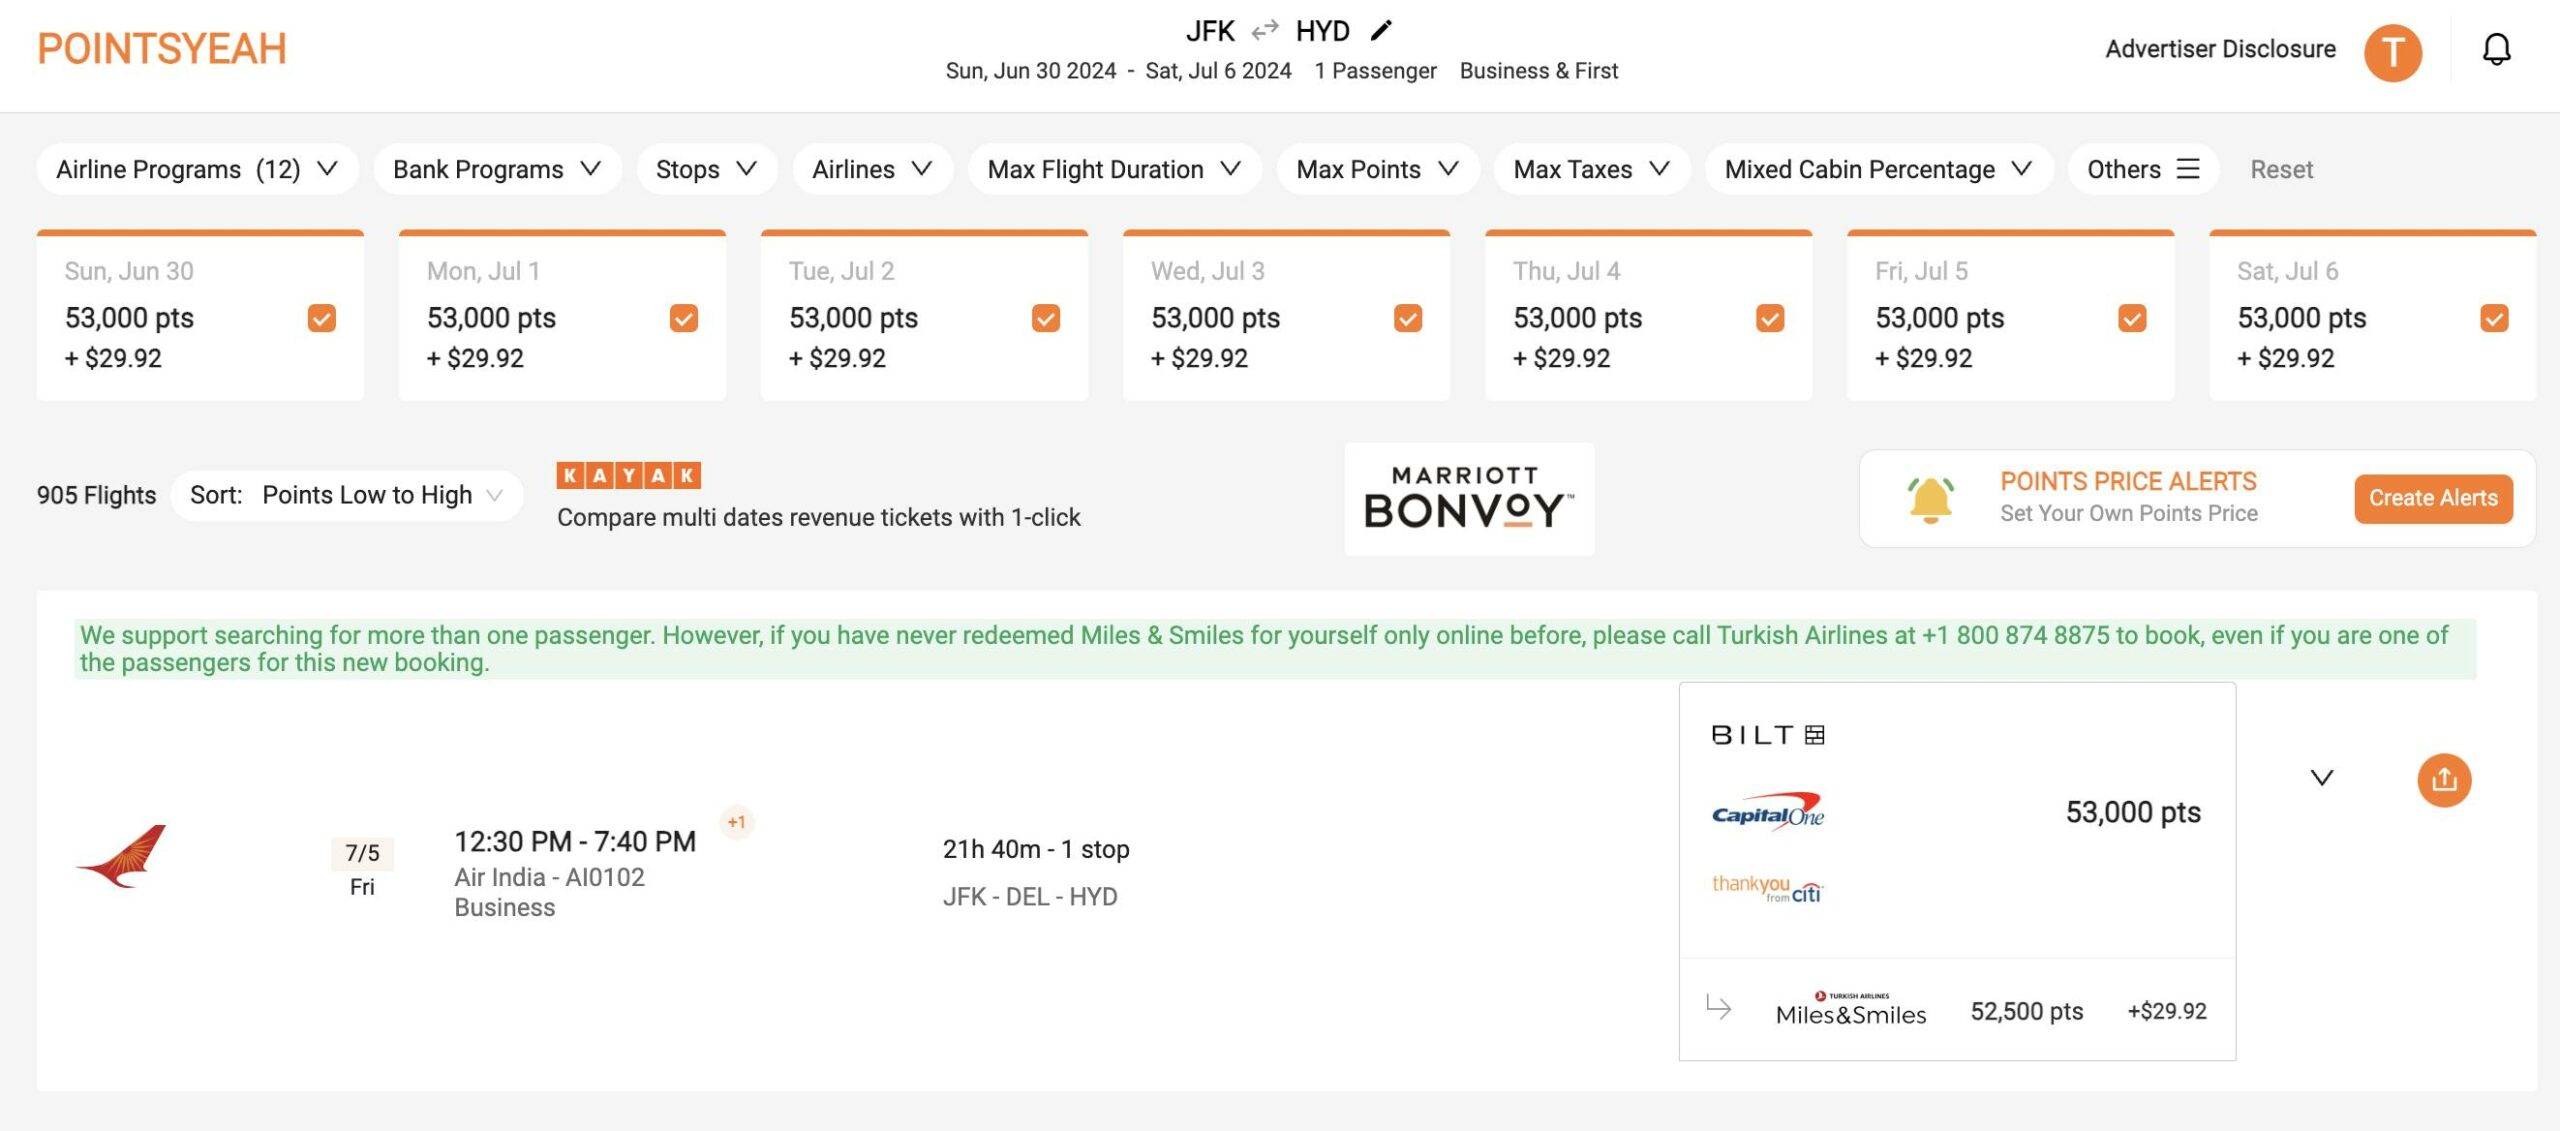Change the Sort Points Low to High dropdown

pos(346,495)
